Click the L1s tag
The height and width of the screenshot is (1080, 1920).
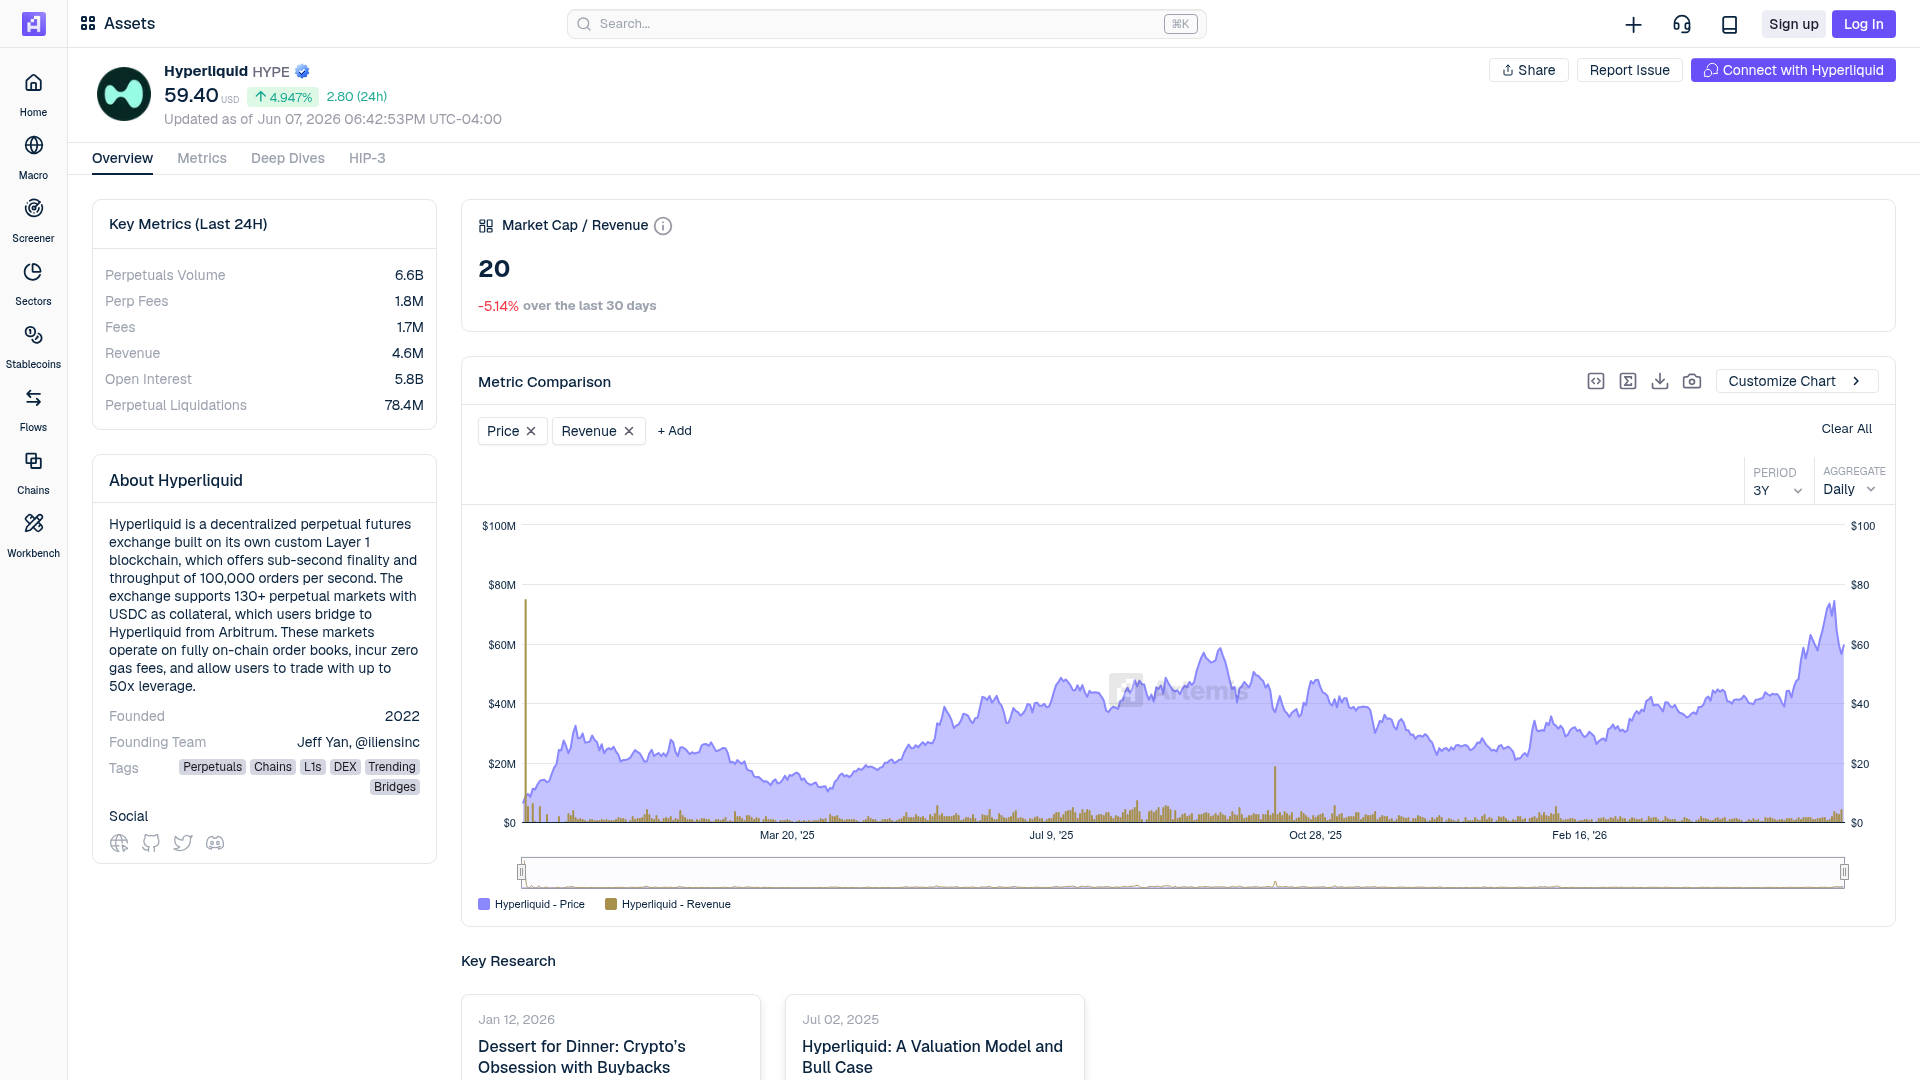pyautogui.click(x=313, y=767)
